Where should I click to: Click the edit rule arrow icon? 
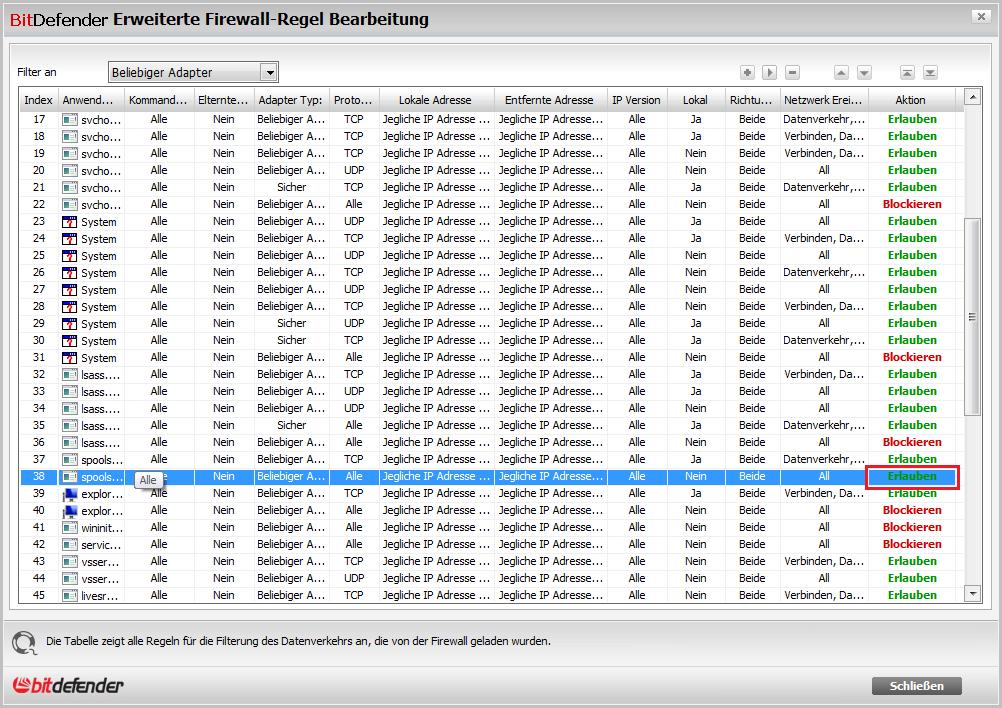tap(769, 73)
